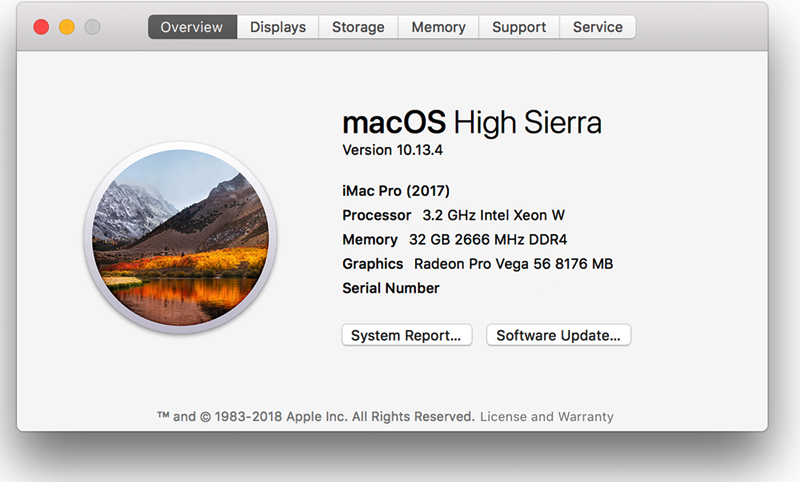
Task: Click the Apple copyright notice text
Action: [x=316, y=417]
